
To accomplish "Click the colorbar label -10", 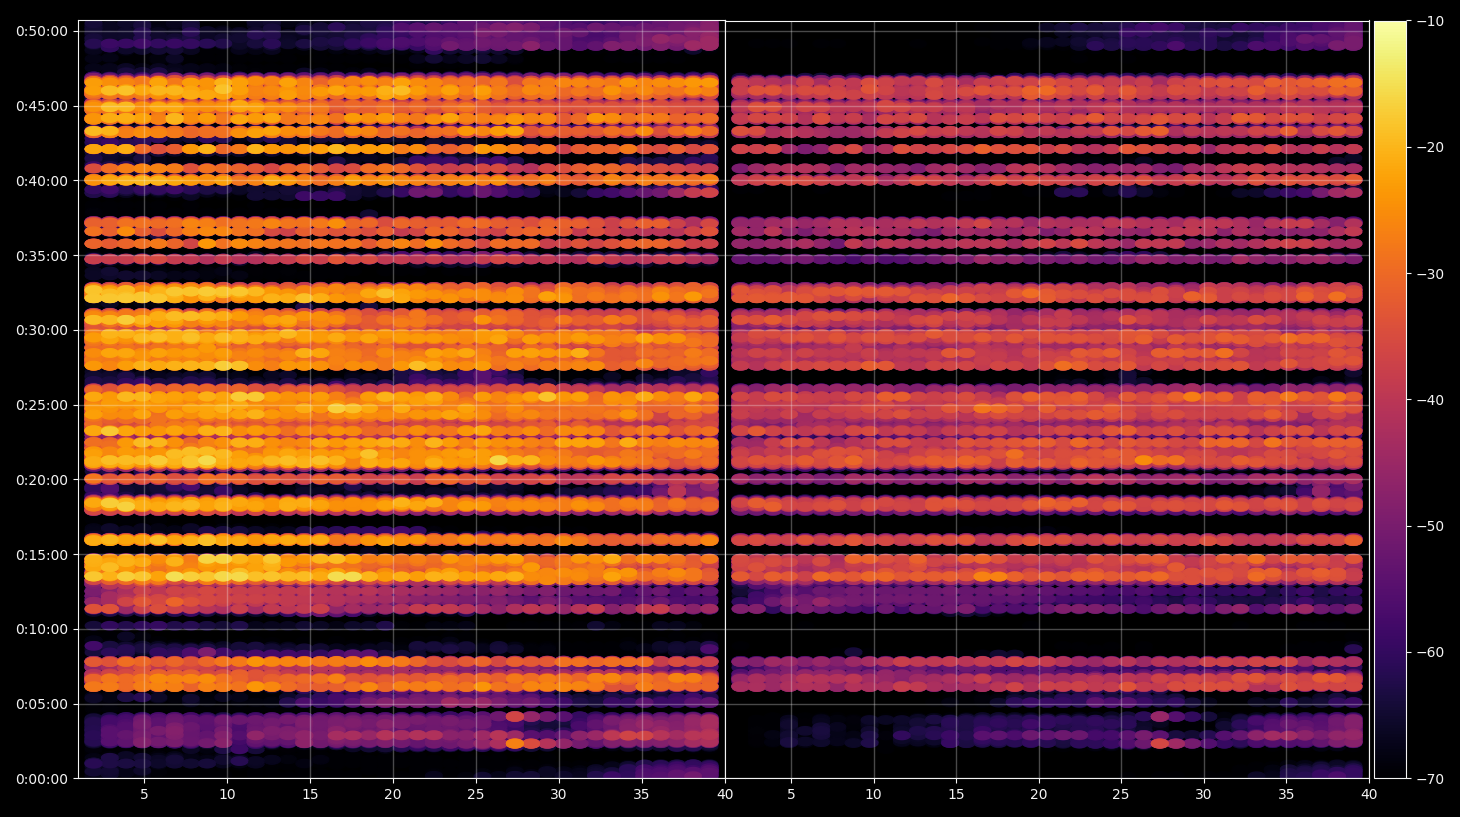I will 1430,21.
